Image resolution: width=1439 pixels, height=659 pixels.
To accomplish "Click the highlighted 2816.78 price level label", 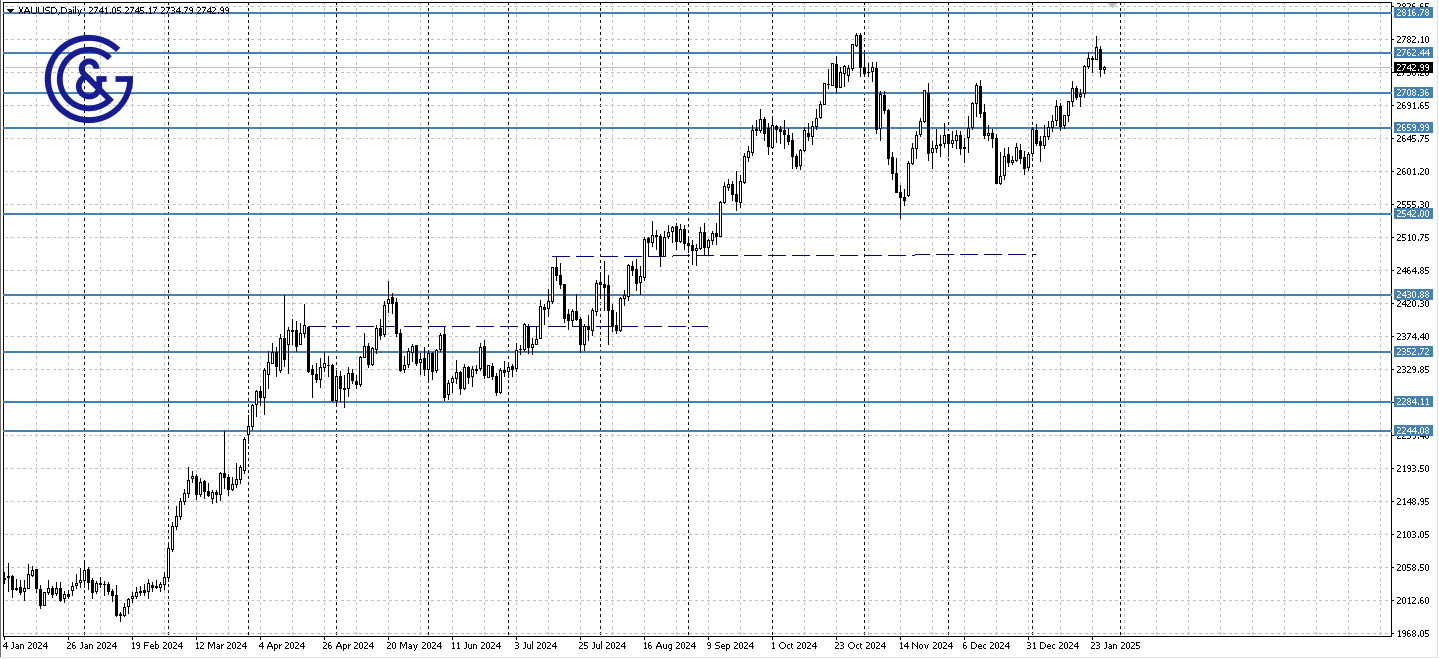I will point(1415,13).
